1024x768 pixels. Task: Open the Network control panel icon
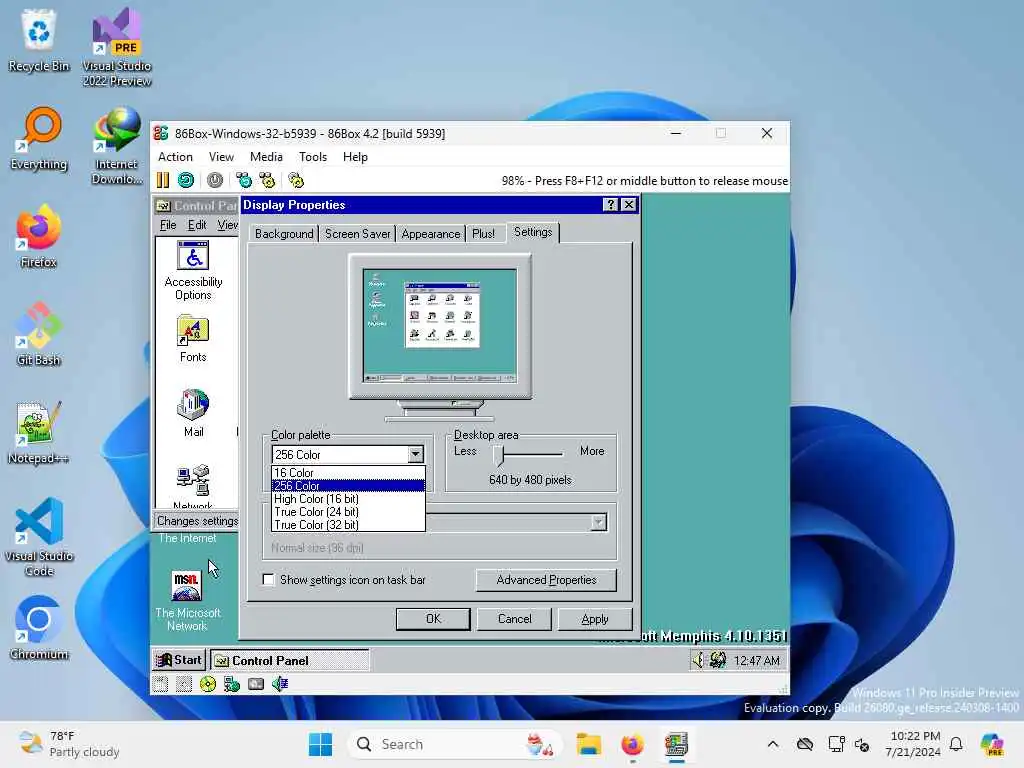click(193, 486)
